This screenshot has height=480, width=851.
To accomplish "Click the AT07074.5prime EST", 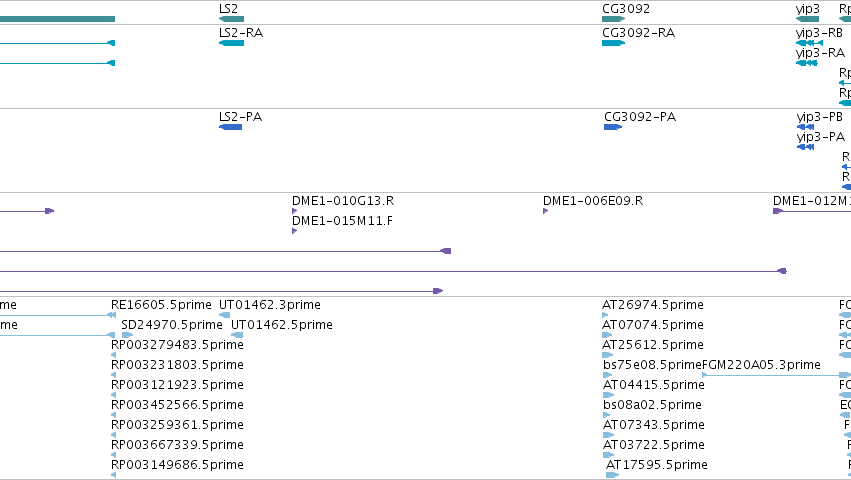I will (653, 325).
